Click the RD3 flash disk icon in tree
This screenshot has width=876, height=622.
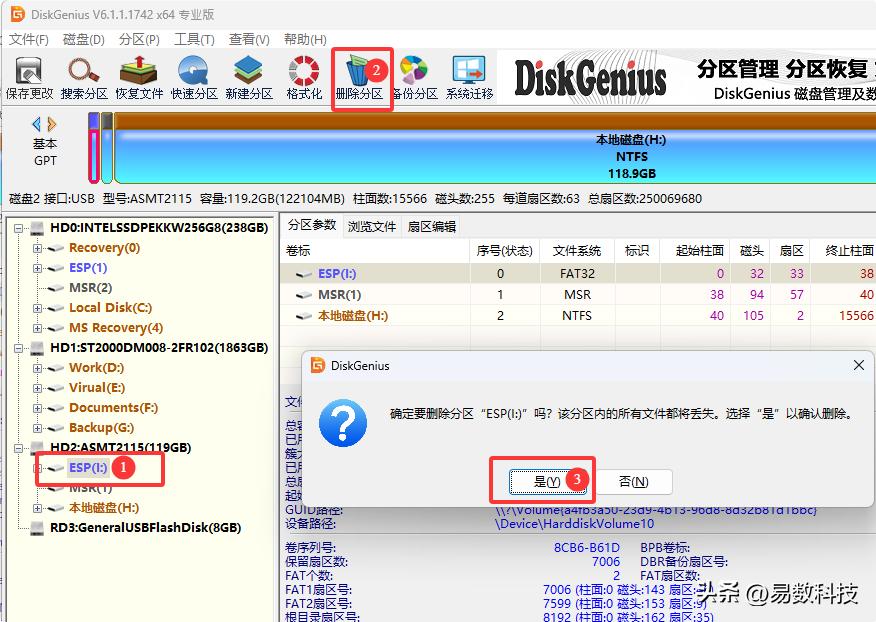coord(37,528)
